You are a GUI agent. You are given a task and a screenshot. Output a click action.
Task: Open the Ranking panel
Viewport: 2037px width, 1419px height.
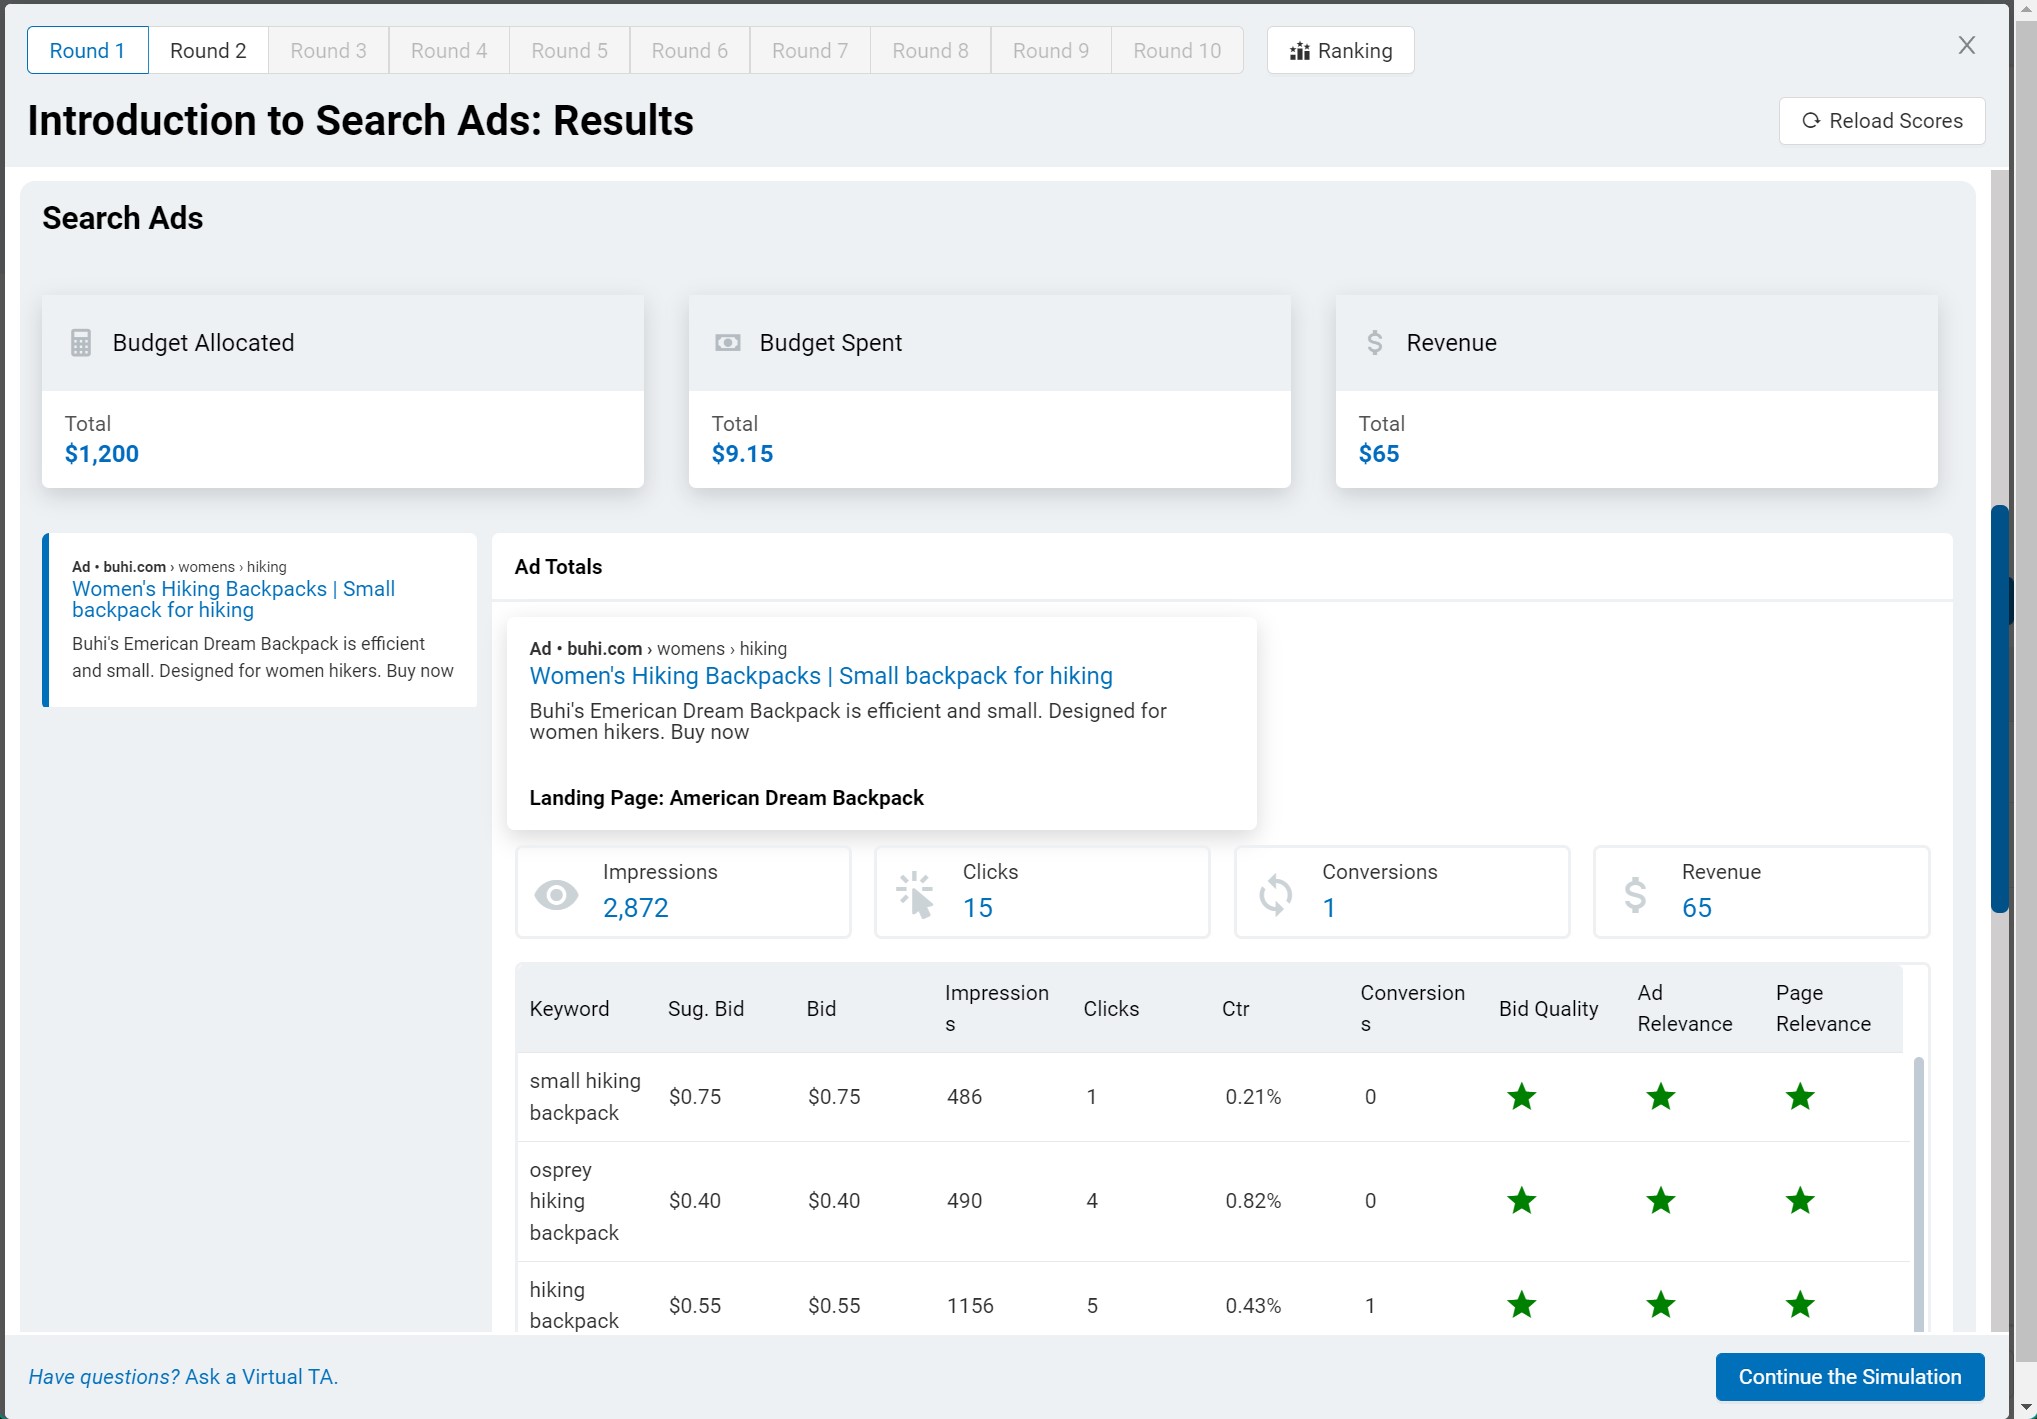pos(1339,50)
